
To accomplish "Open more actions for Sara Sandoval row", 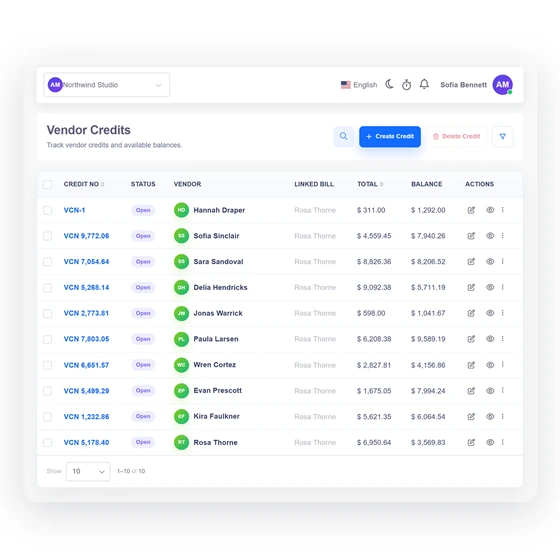I will tap(502, 261).
